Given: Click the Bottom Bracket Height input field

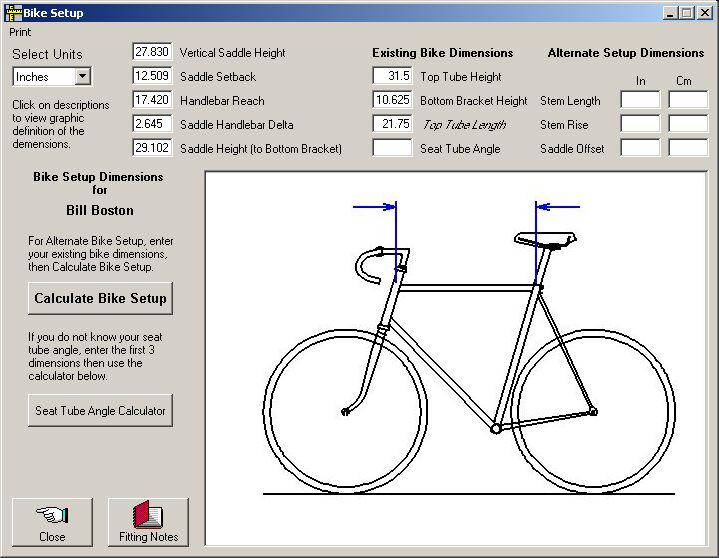Looking at the screenshot, I should pyautogui.click(x=393, y=99).
